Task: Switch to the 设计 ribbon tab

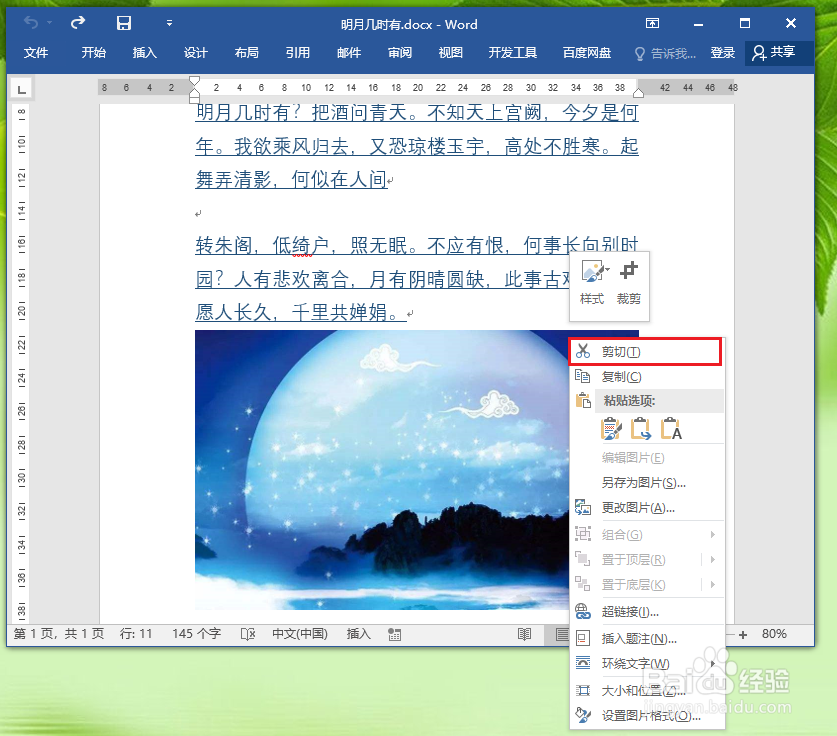Action: [x=195, y=53]
